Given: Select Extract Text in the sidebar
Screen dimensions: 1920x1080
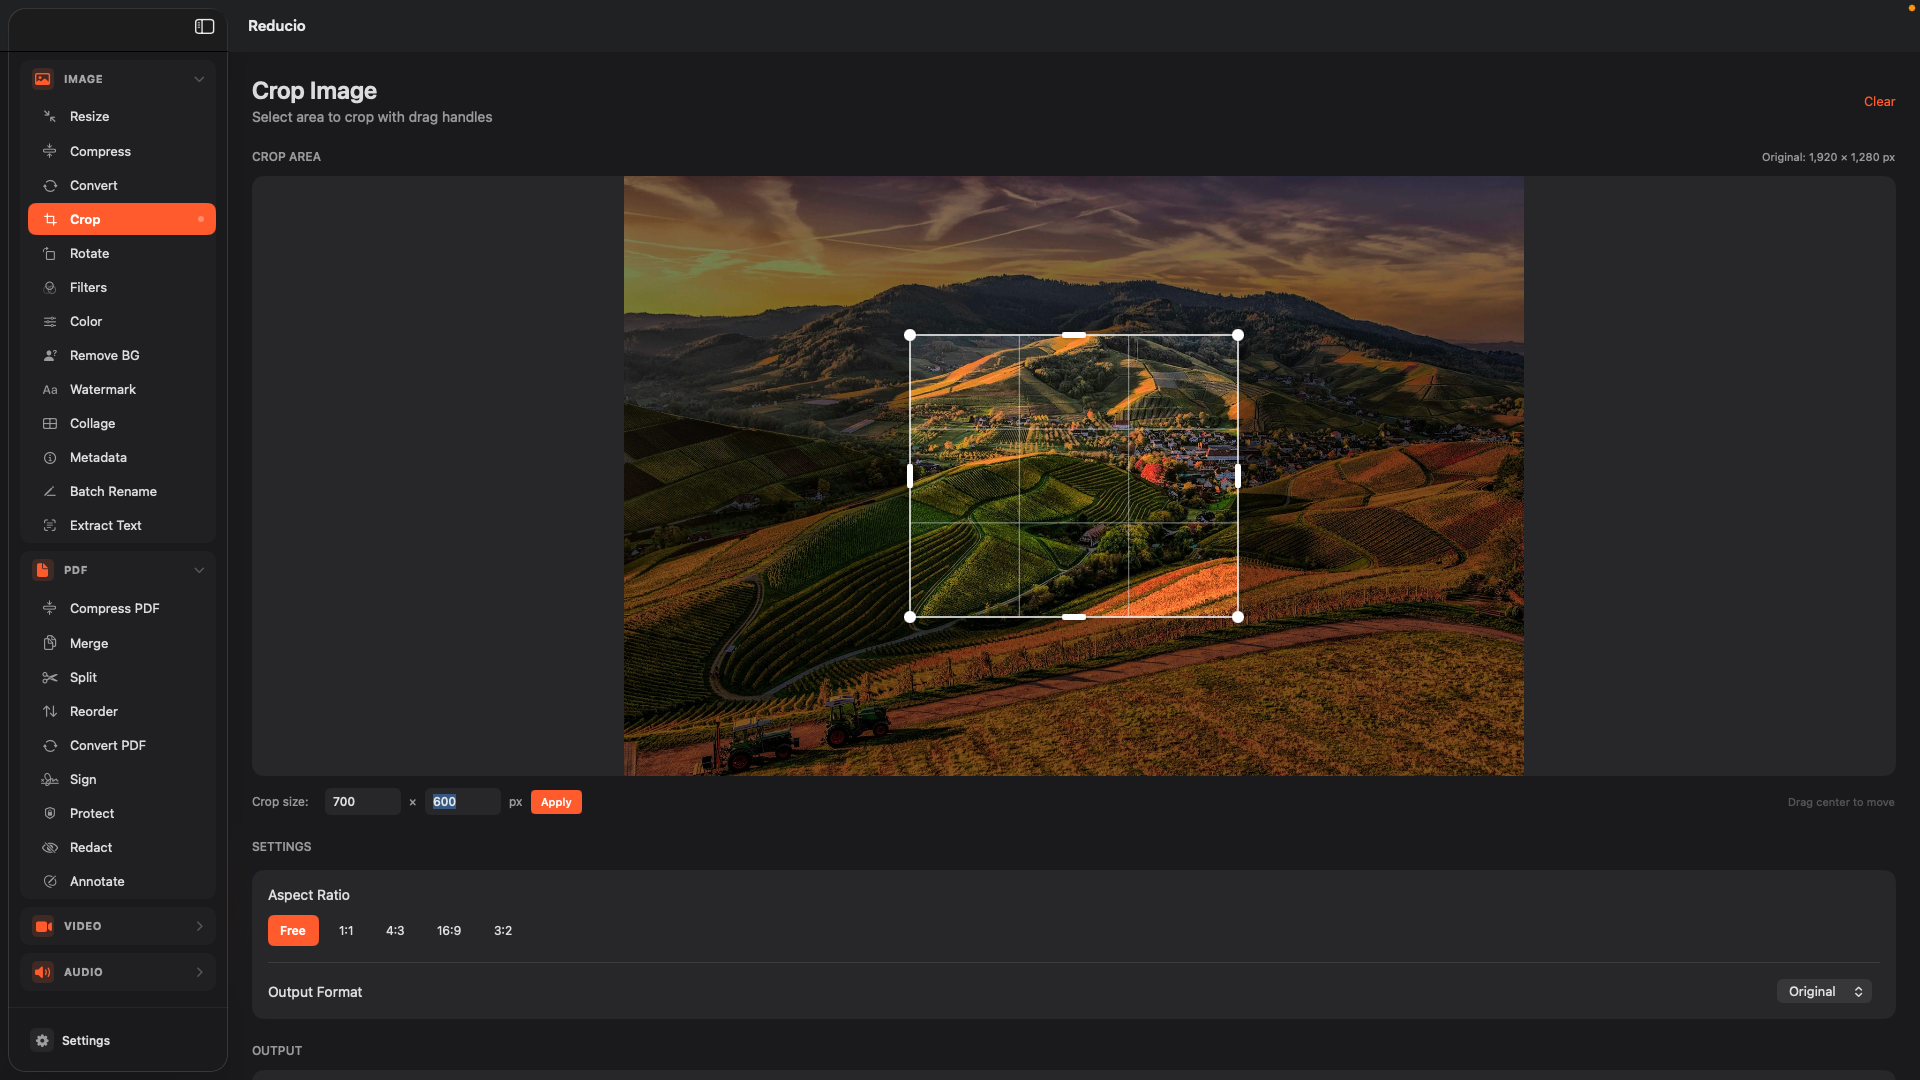Looking at the screenshot, I should [105, 525].
